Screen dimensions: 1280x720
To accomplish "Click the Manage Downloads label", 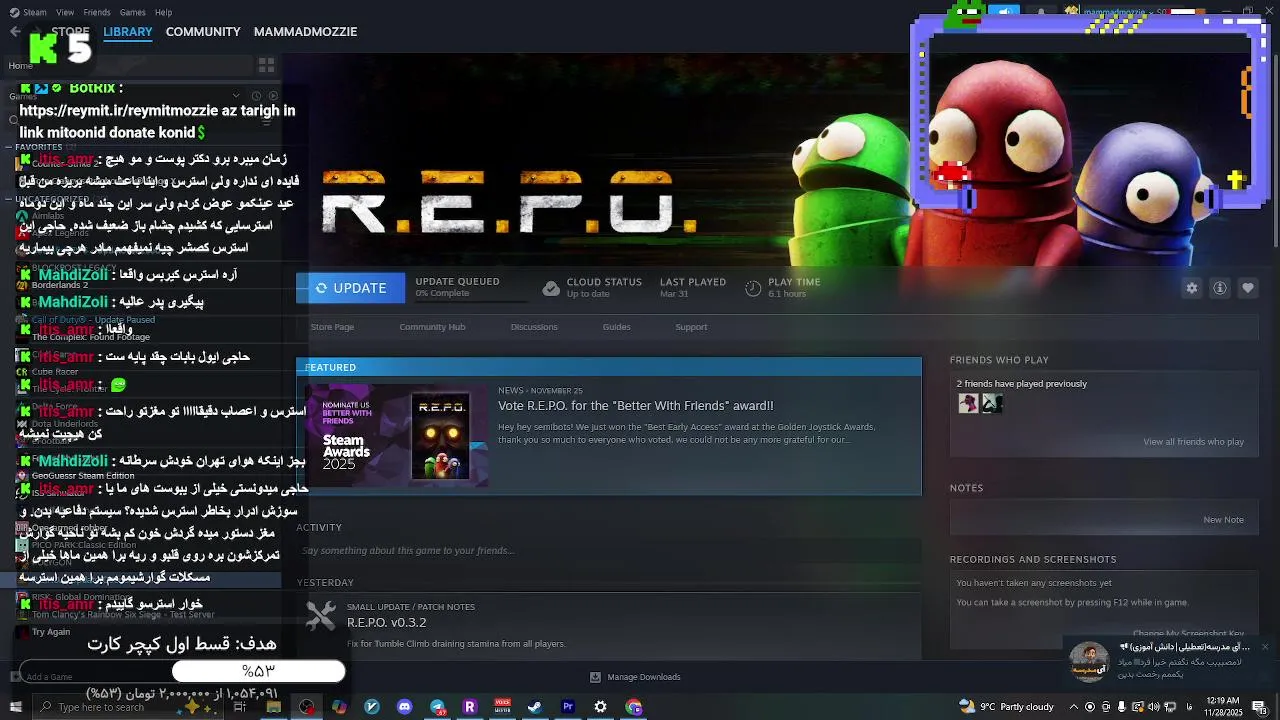I will [x=644, y=677].
